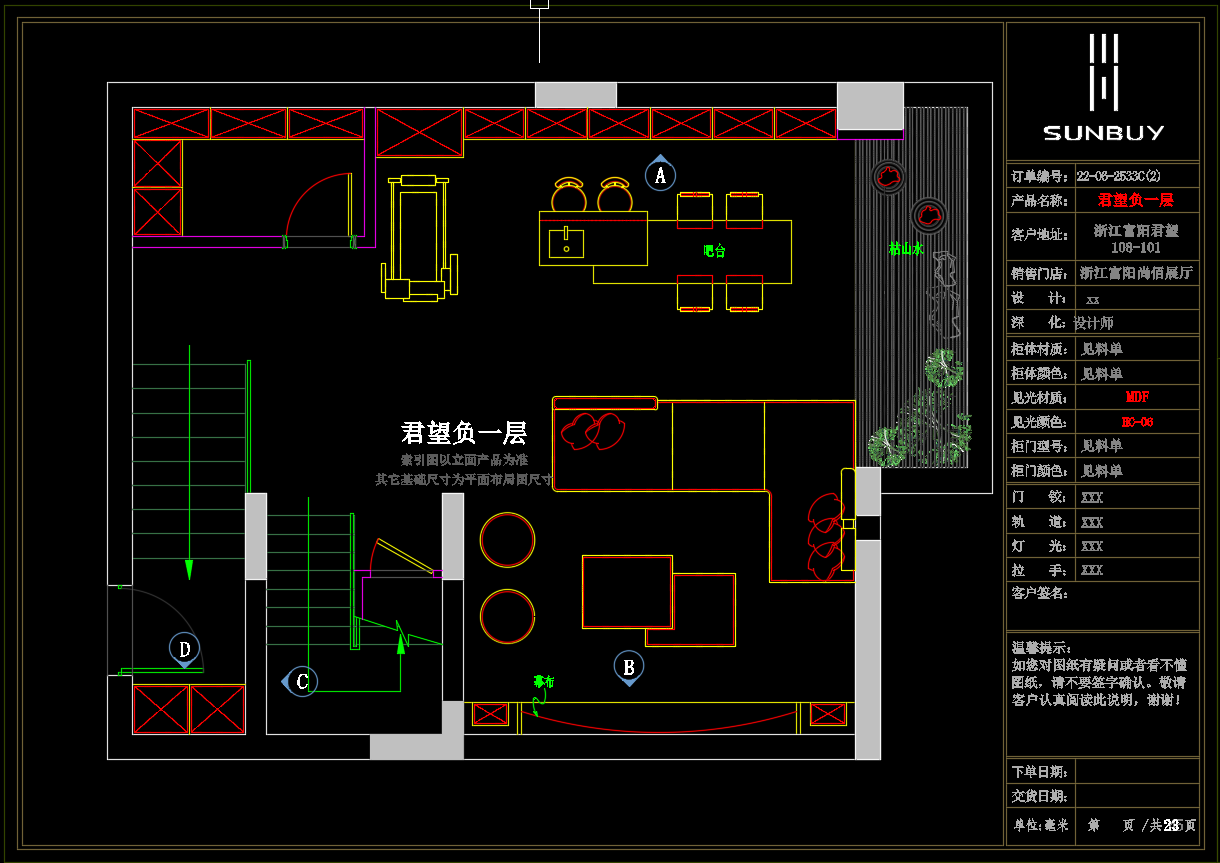
Task: Select the 交货日期 delivery date field
Action: tap(1137, 797)
